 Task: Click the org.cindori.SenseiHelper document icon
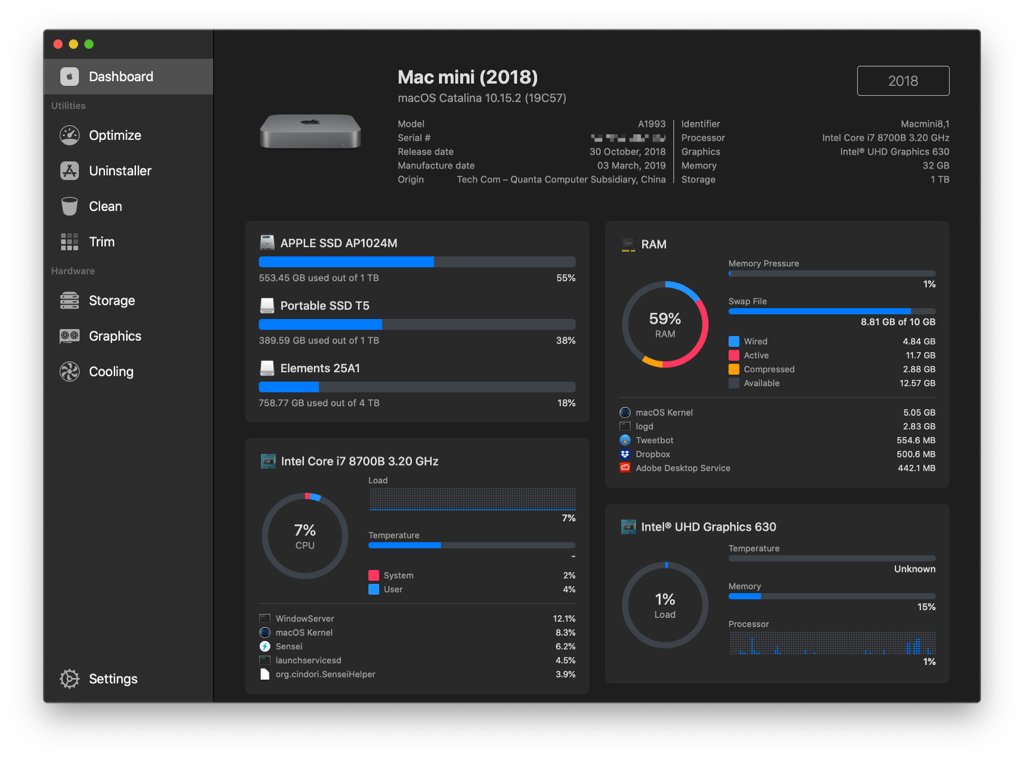(264, 674)
